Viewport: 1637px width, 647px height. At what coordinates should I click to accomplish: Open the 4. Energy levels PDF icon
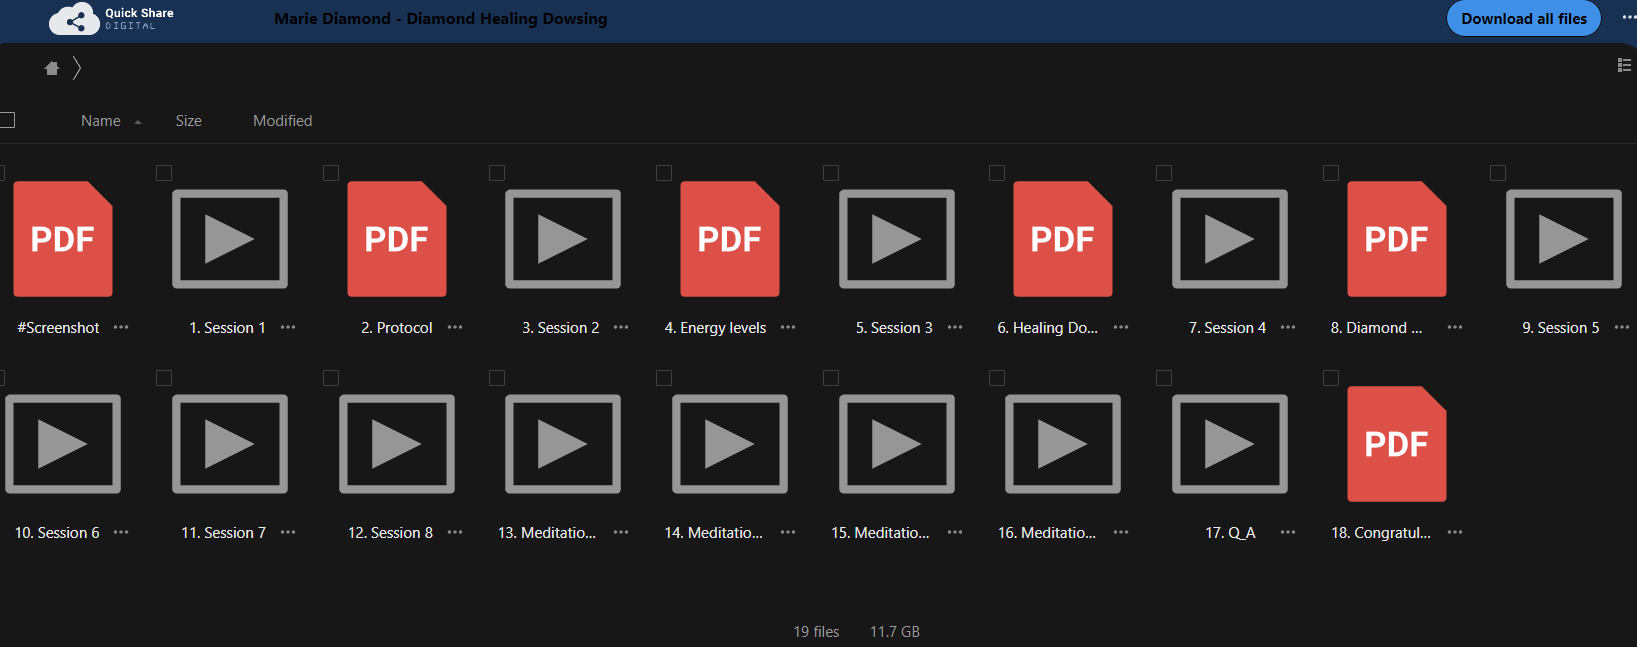[x=730, y=239]
